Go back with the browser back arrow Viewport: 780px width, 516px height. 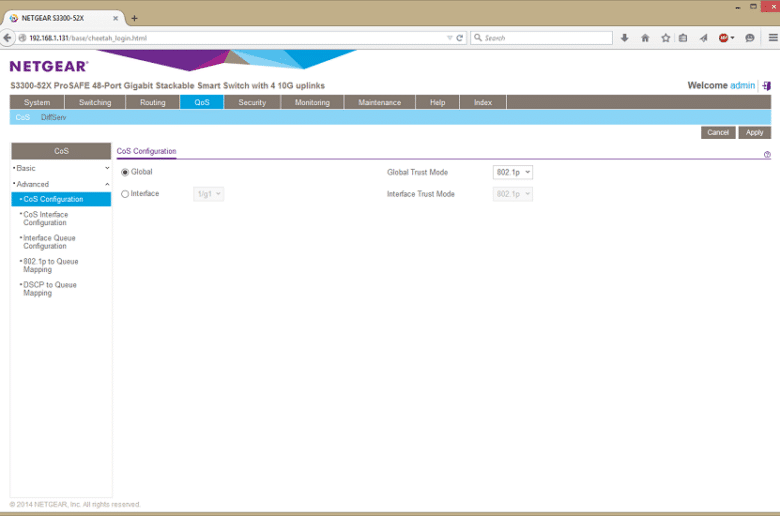[x=7, y=38]
